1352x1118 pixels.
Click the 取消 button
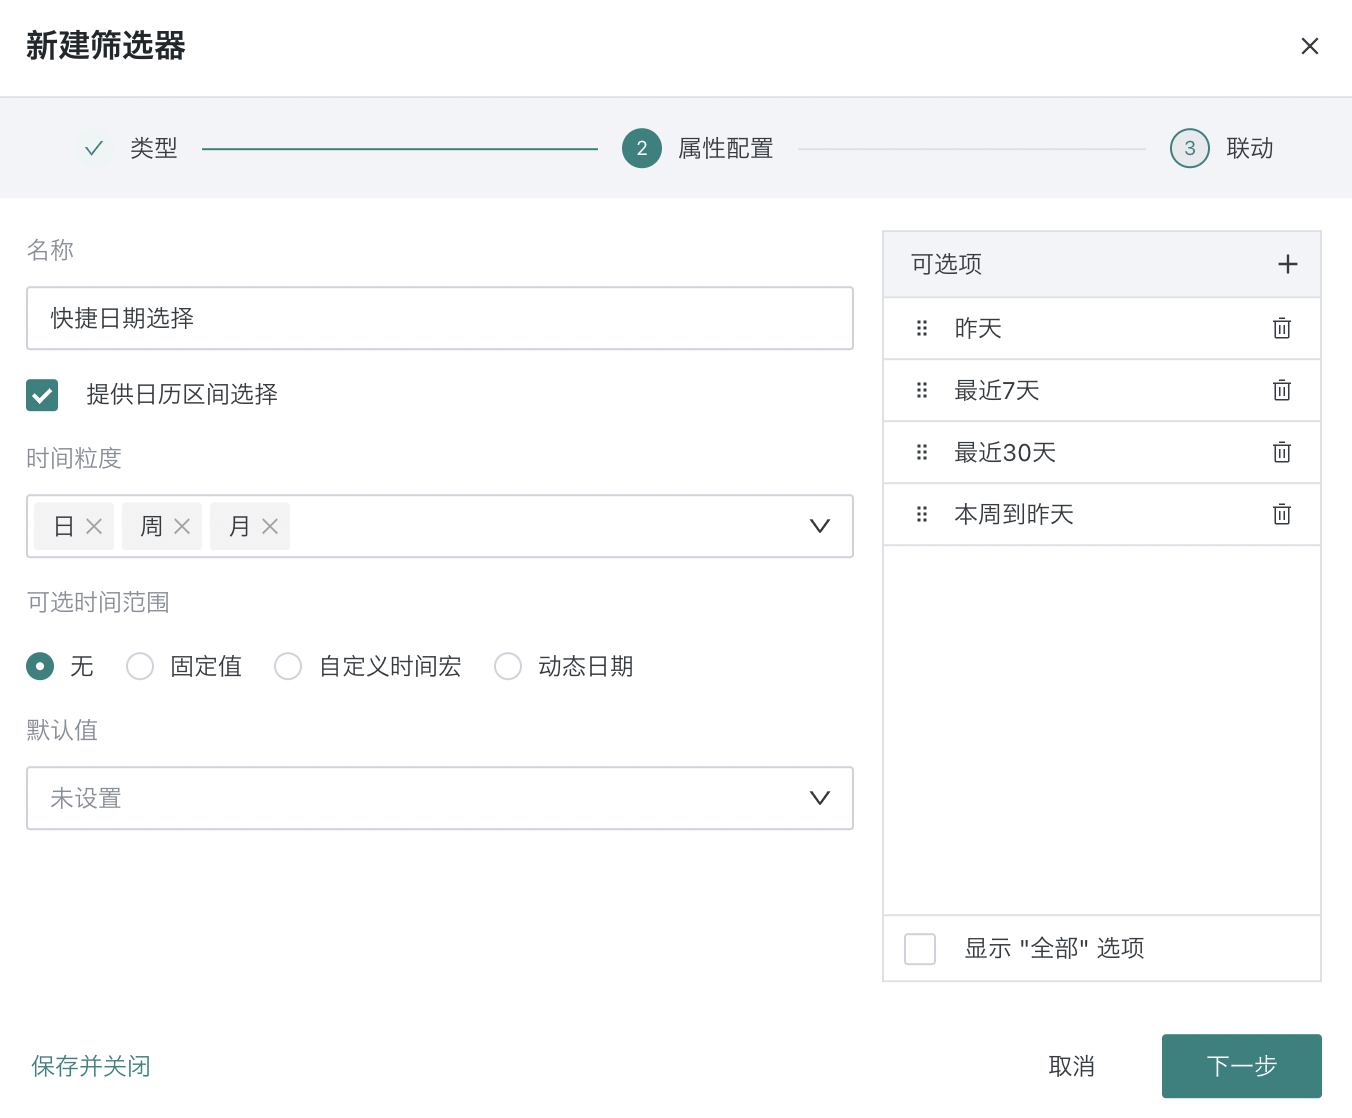click(x=1072, y=1066)
